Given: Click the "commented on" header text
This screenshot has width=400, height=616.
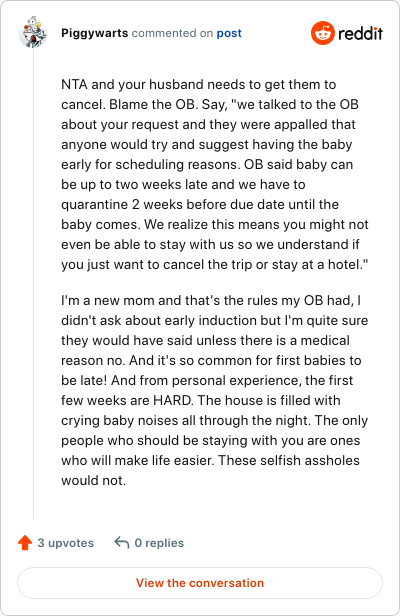Looking at the screenshot, I should 172,33.
